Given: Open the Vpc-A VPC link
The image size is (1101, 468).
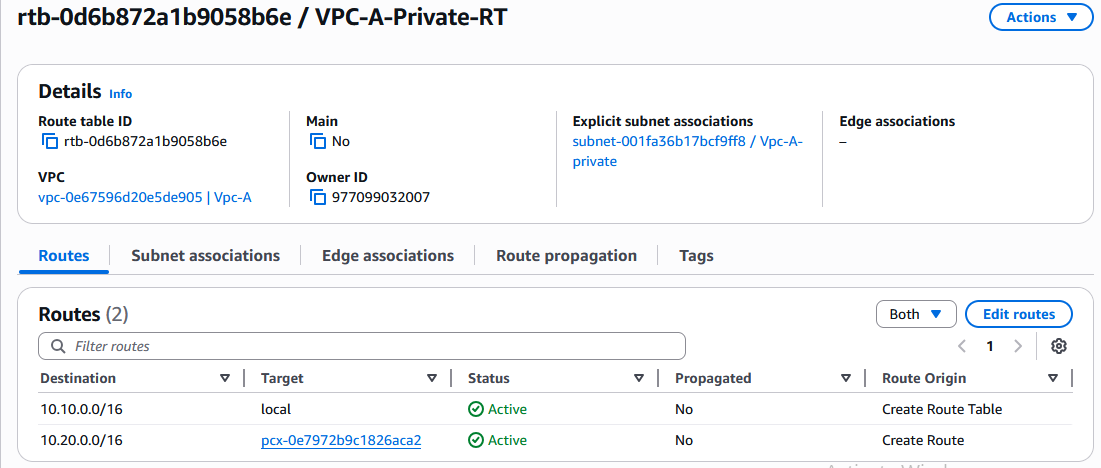Looking at the screenshot, I should (144, 197).
